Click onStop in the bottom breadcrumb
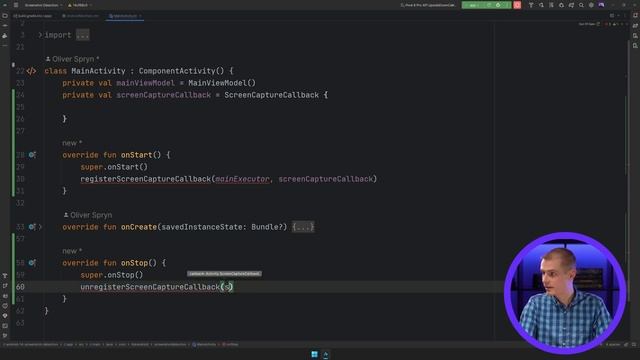640x360 pixels. (231, 344)
